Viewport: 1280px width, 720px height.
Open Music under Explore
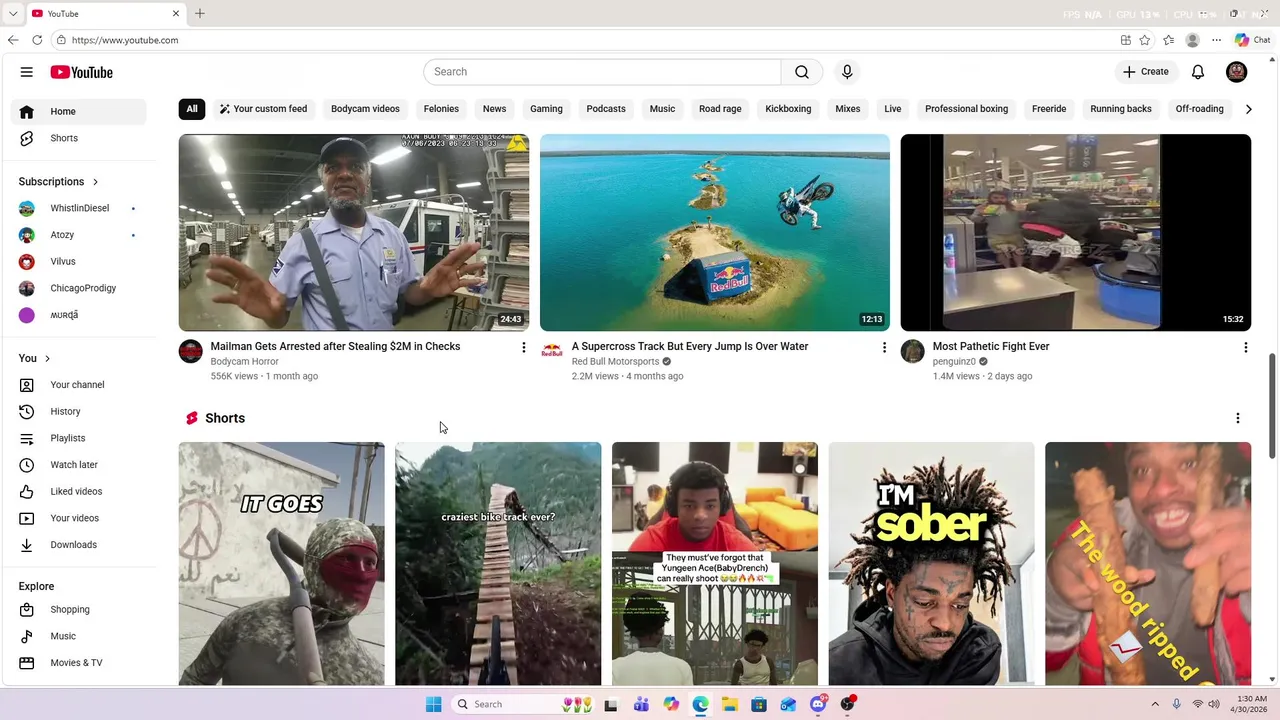click(79, 636)
